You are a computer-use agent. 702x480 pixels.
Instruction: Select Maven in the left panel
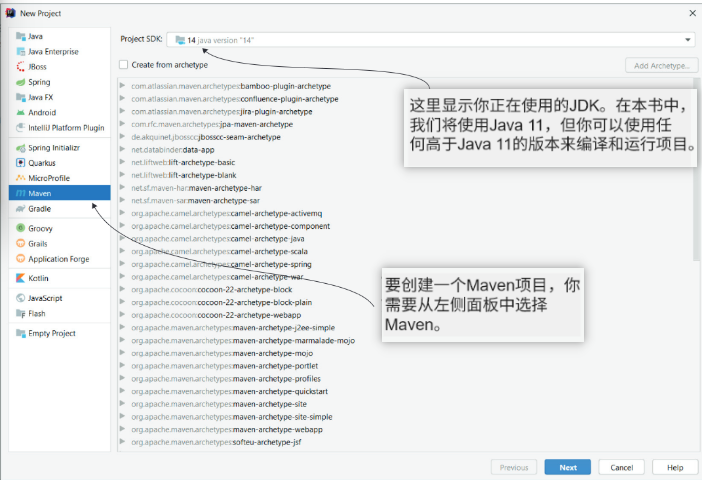coord(60,193)
